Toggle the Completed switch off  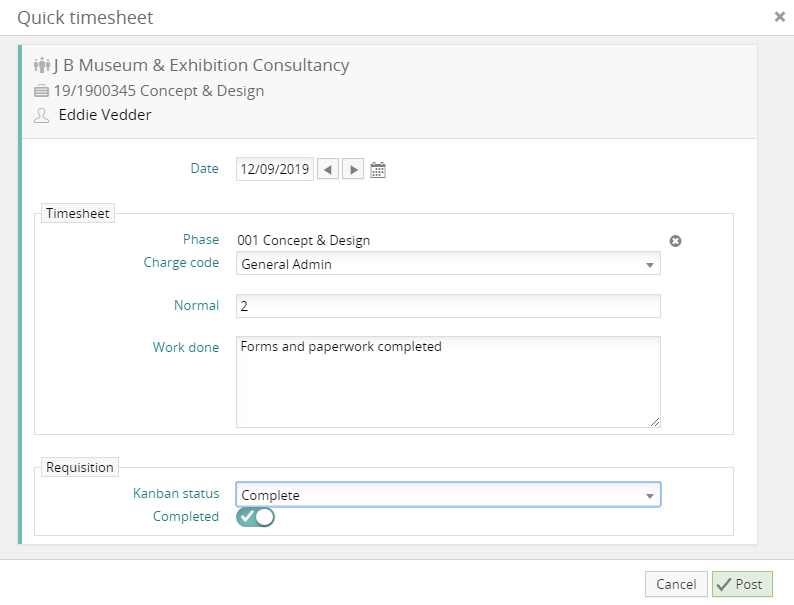coord(255,517)
